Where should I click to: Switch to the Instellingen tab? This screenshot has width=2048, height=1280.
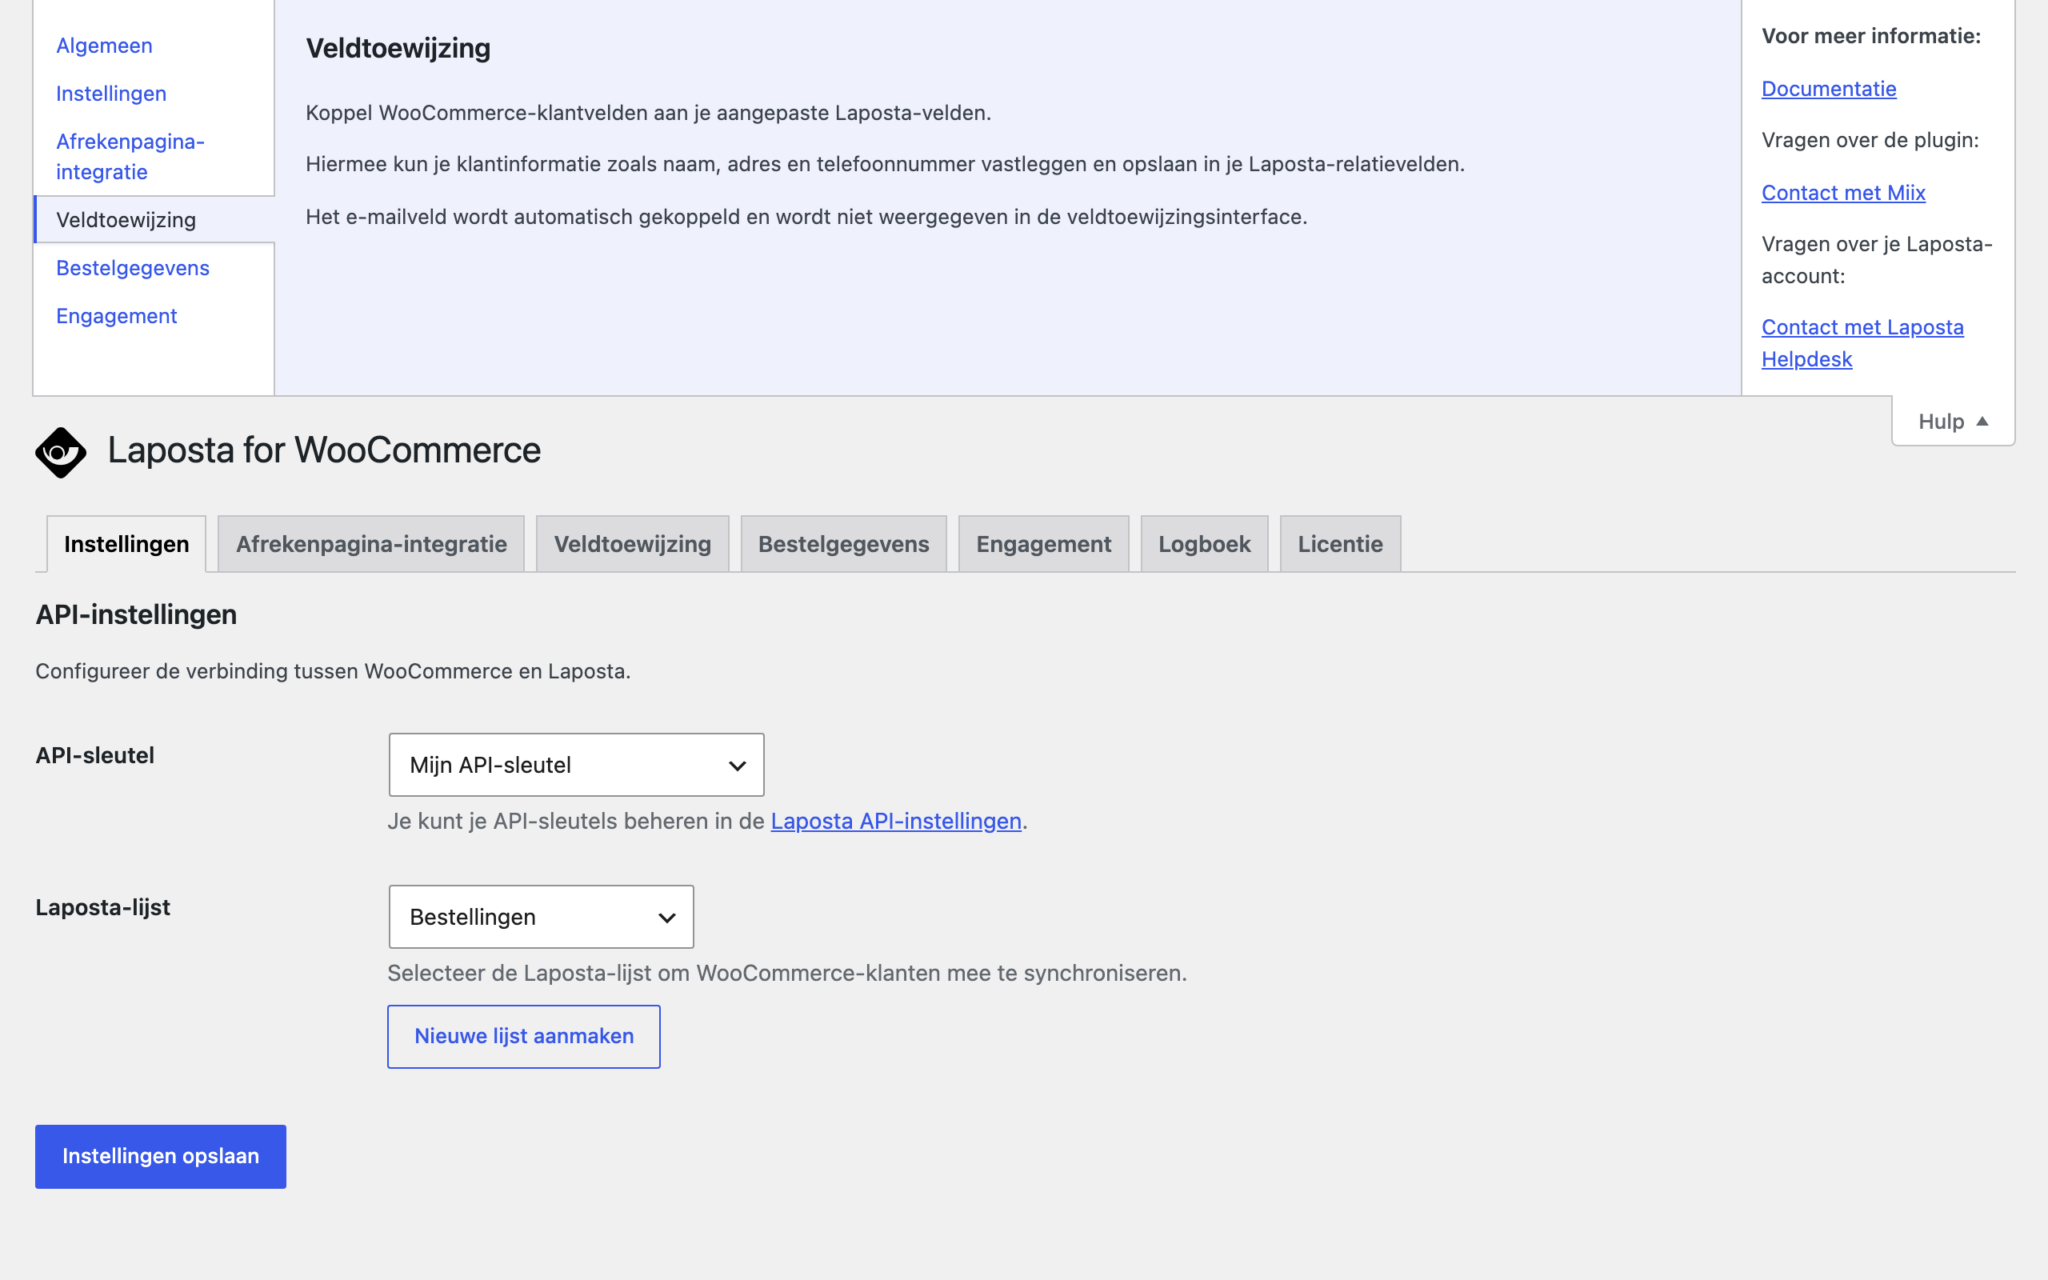[x=126, y=544]
